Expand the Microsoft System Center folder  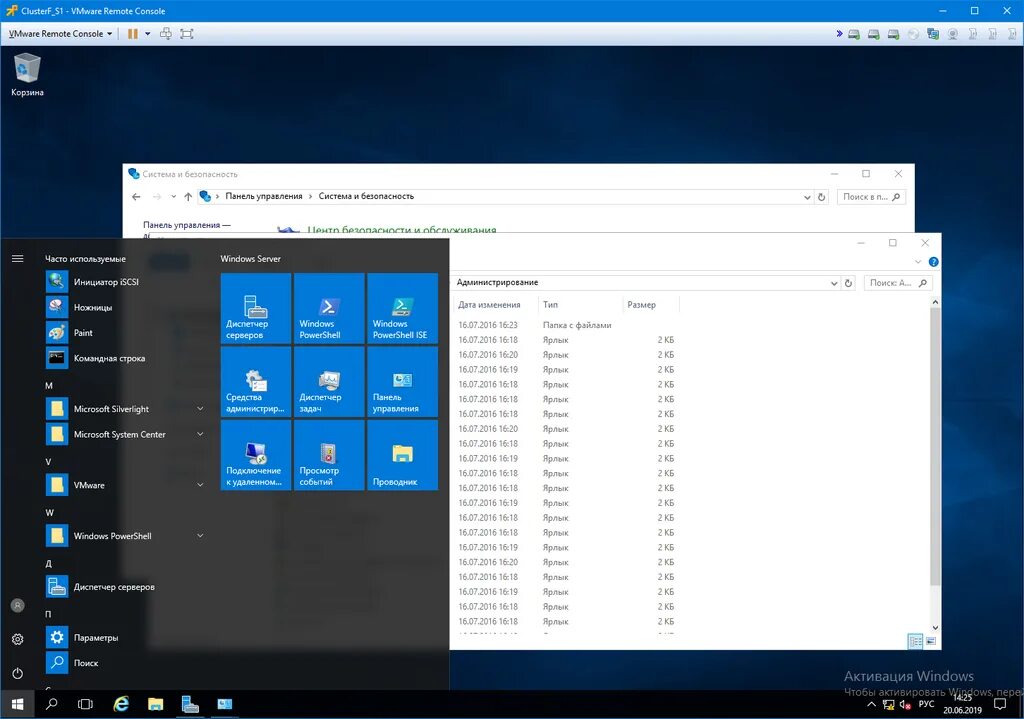coord(124,434)
